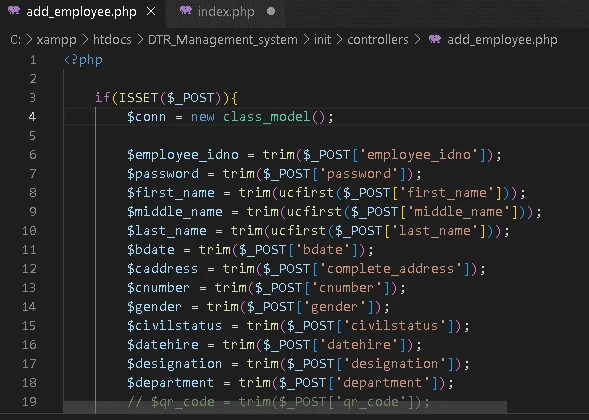This screenshot has width=589, height=420.
Task: Open the xampp breadcrumb folder
Action: tap(56, 40)
